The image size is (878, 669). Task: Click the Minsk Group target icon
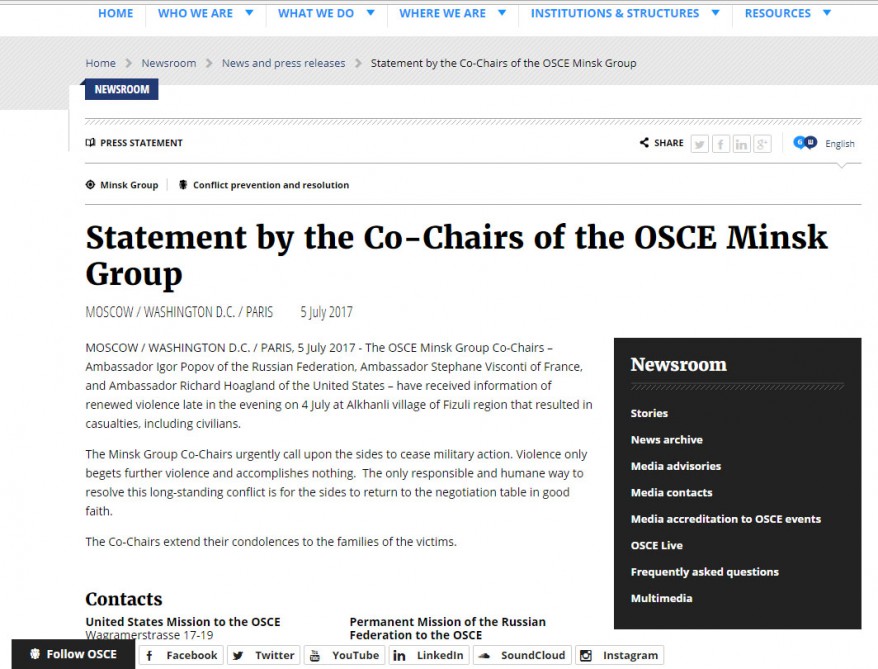90,185
